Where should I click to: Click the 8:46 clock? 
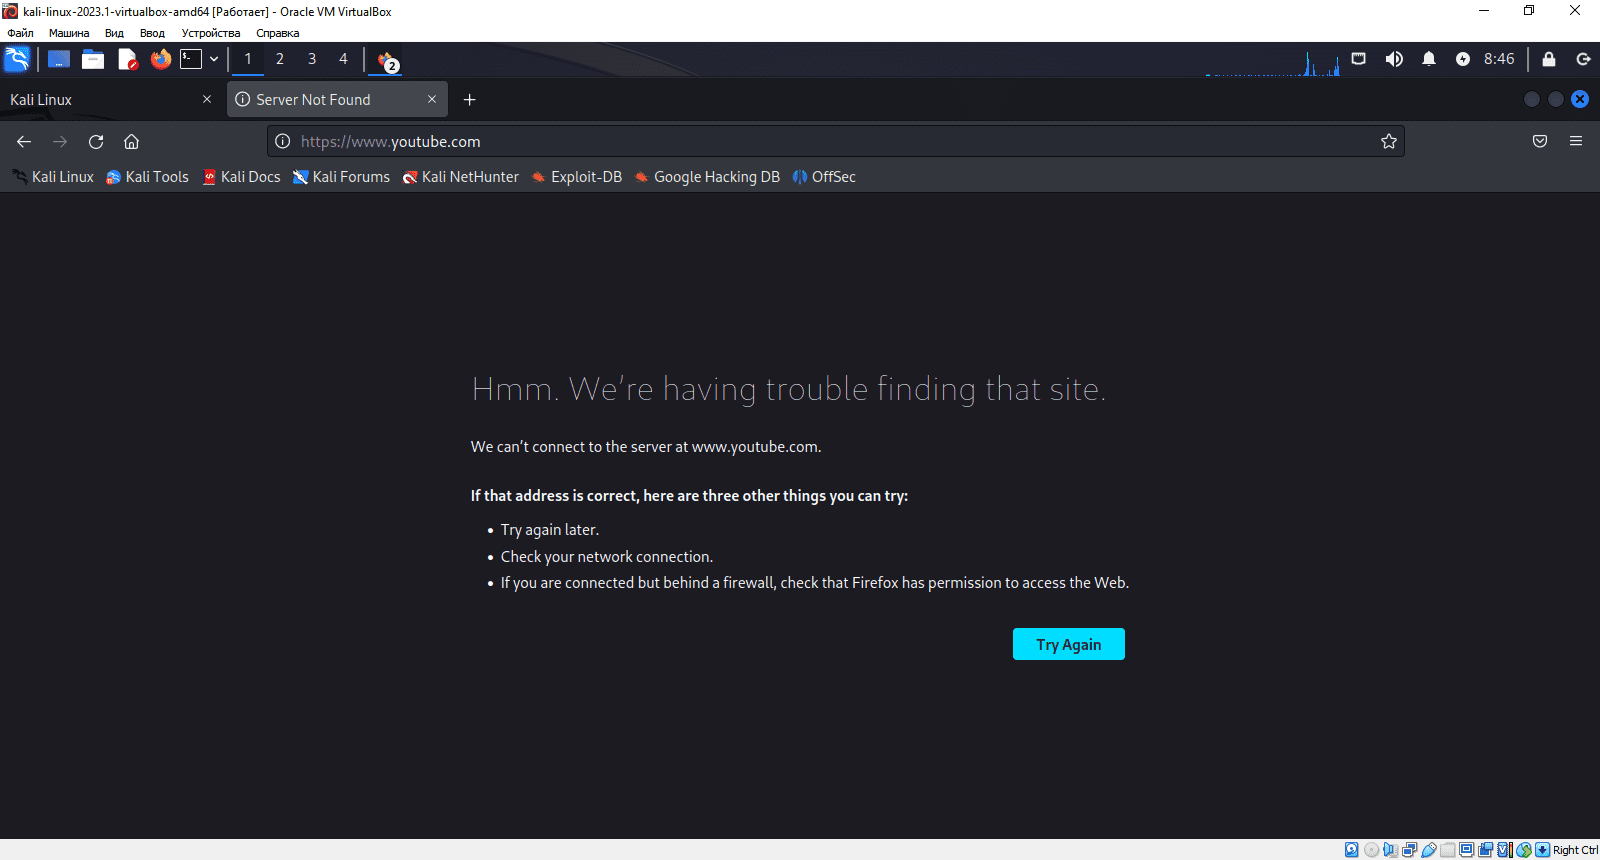click(1499, 59)
